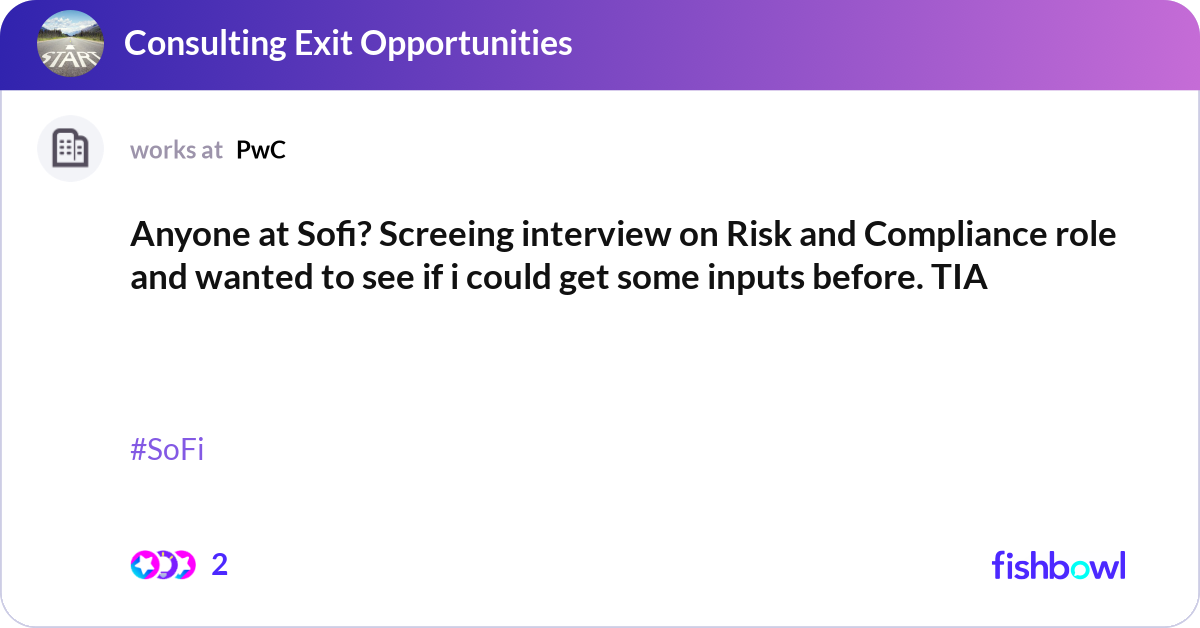Click the 'works at' byline text
This screenshot has width=1200, height=628.
176,150
